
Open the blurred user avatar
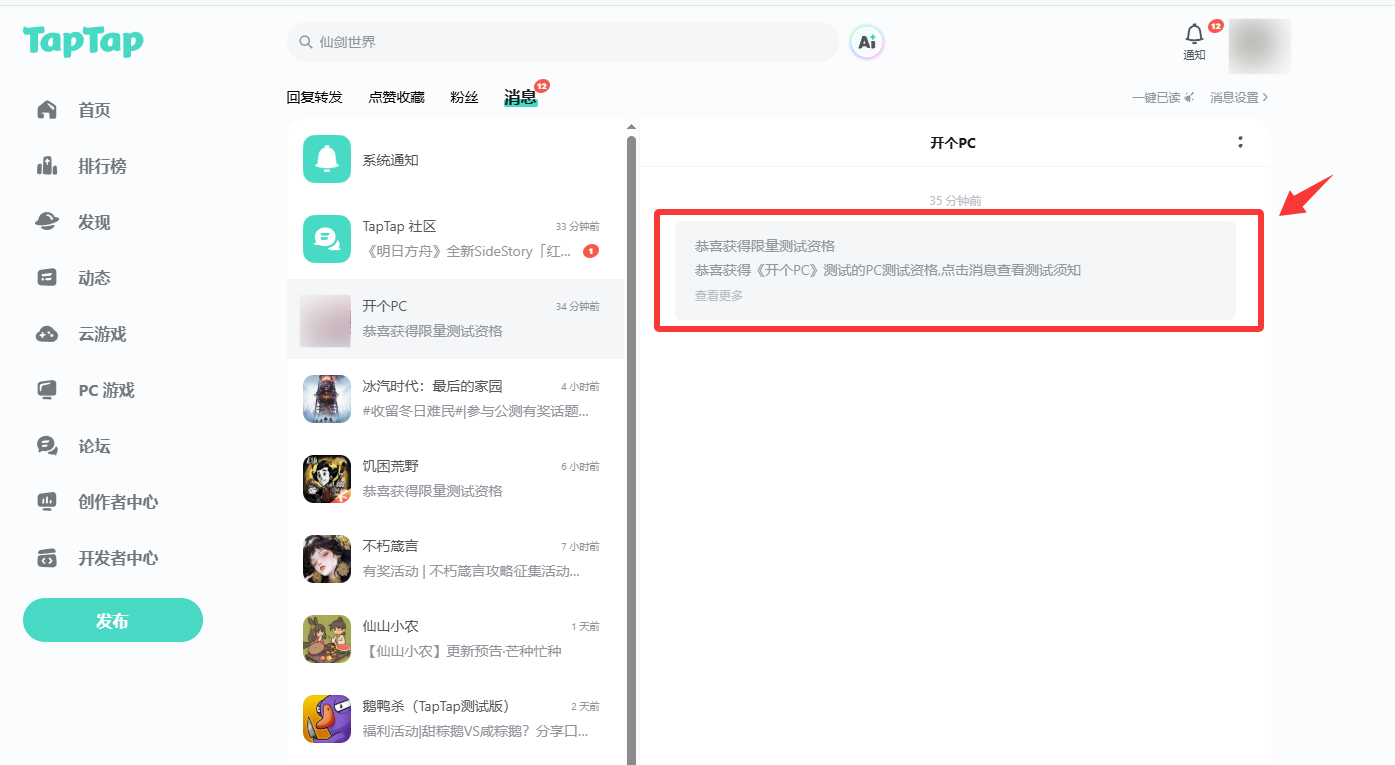pyautogui.click(x=1260, y=46)
